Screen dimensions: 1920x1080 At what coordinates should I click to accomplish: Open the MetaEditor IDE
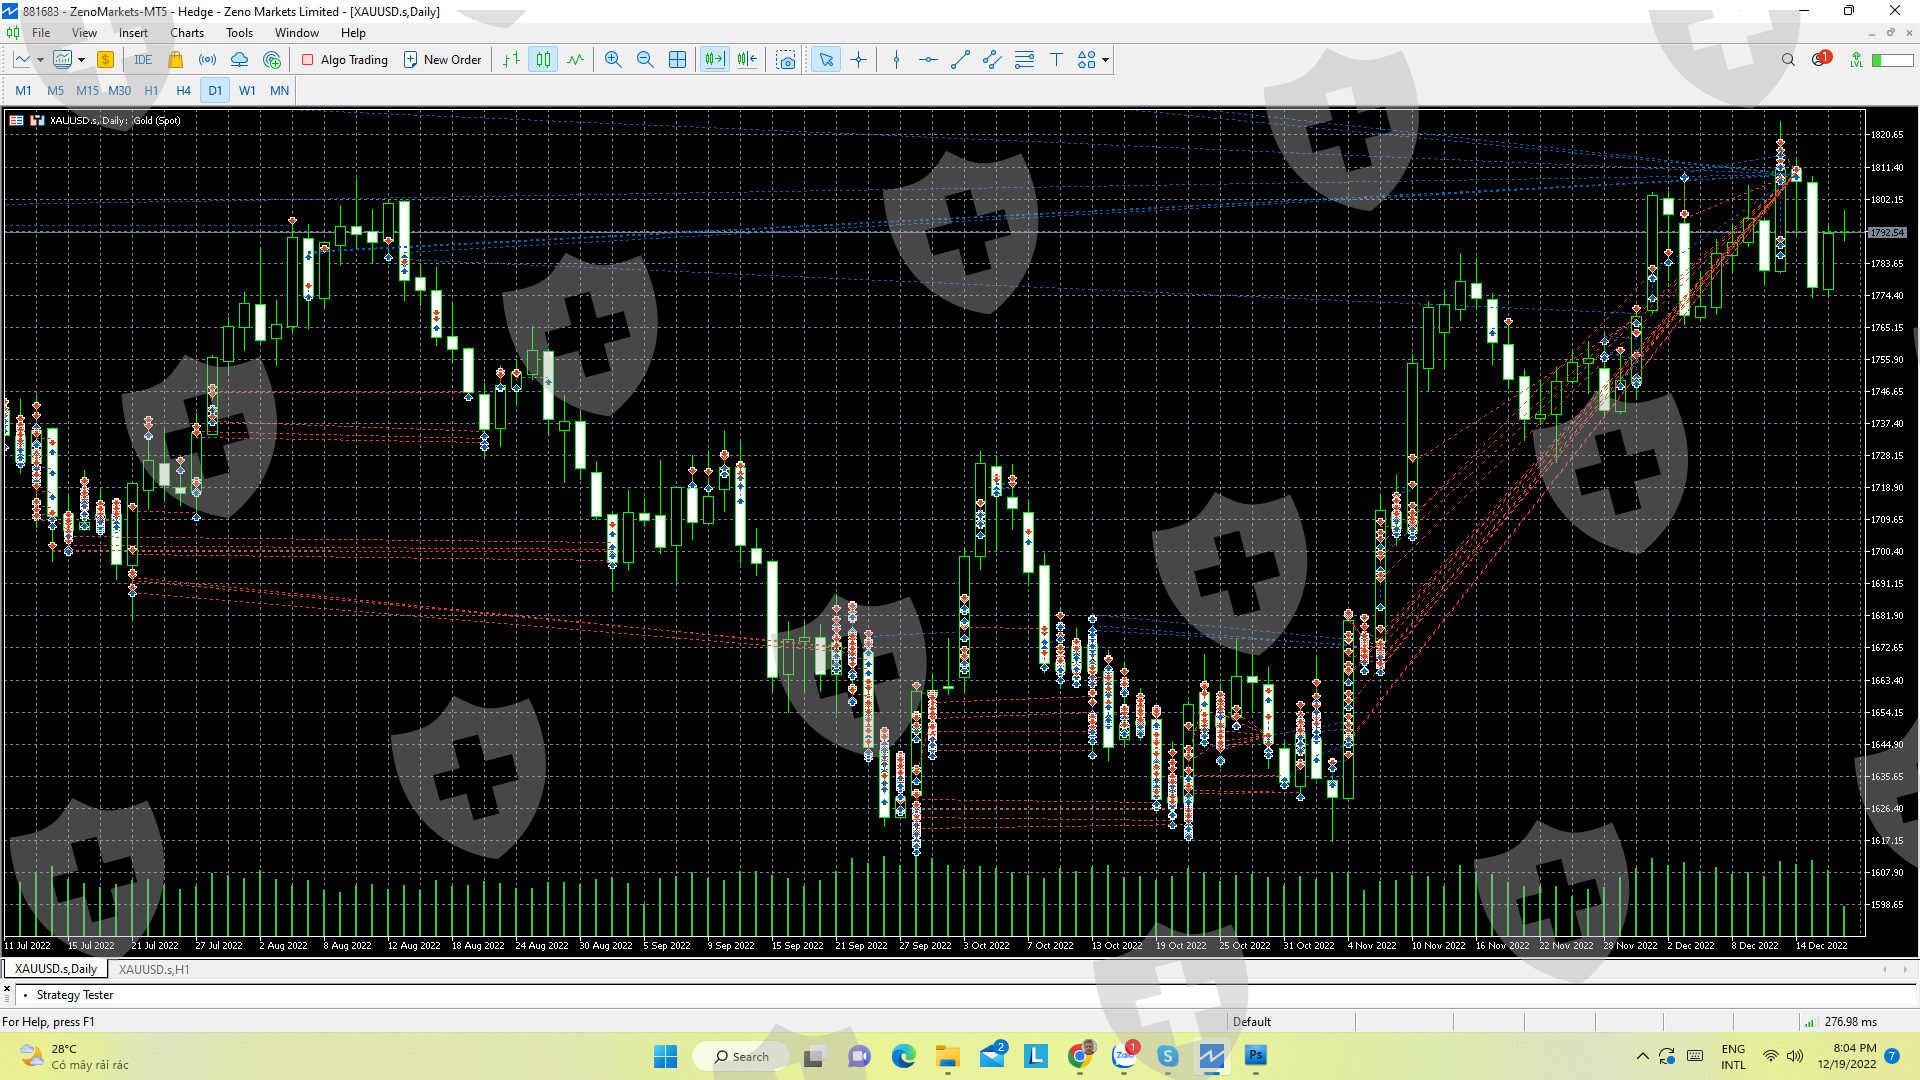[x=143, y=60]
